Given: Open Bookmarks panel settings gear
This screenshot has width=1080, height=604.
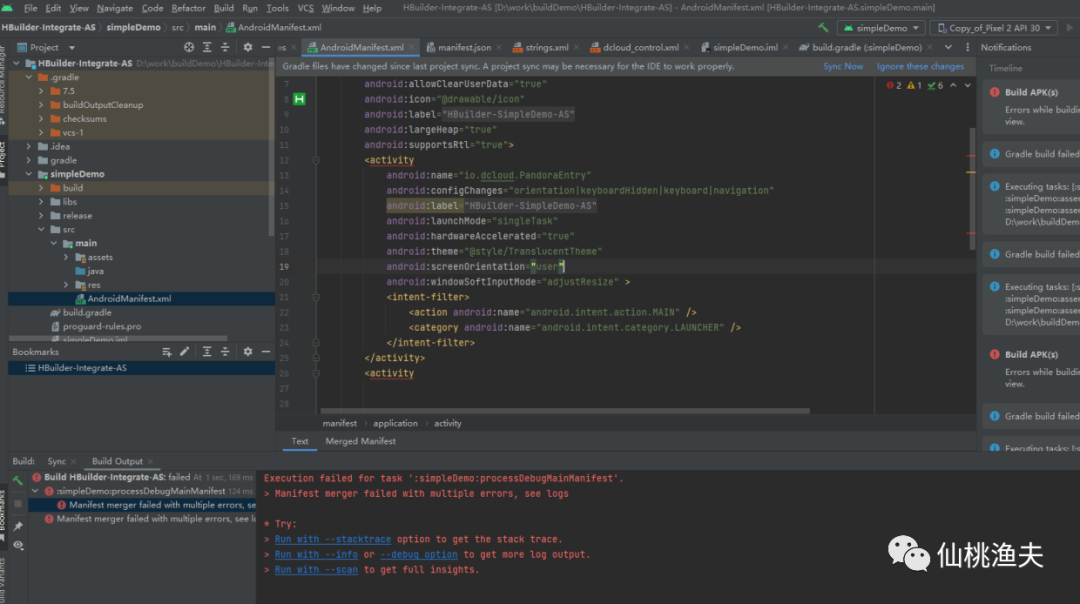Looking at the screenshot, I should 247,352.
